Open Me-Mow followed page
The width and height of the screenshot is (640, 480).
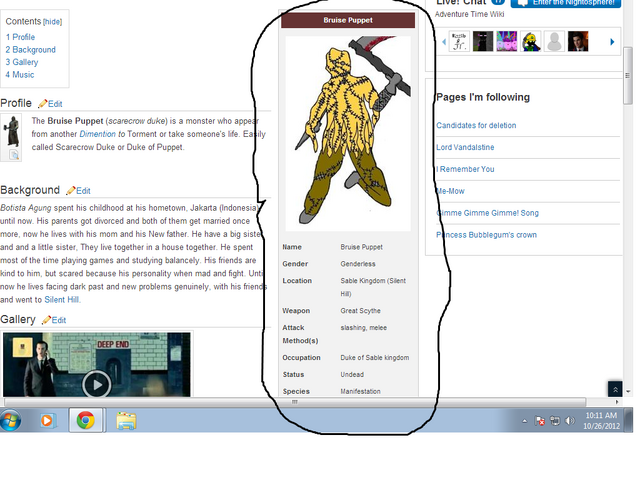pyautogui.click(x=450, y=191)
